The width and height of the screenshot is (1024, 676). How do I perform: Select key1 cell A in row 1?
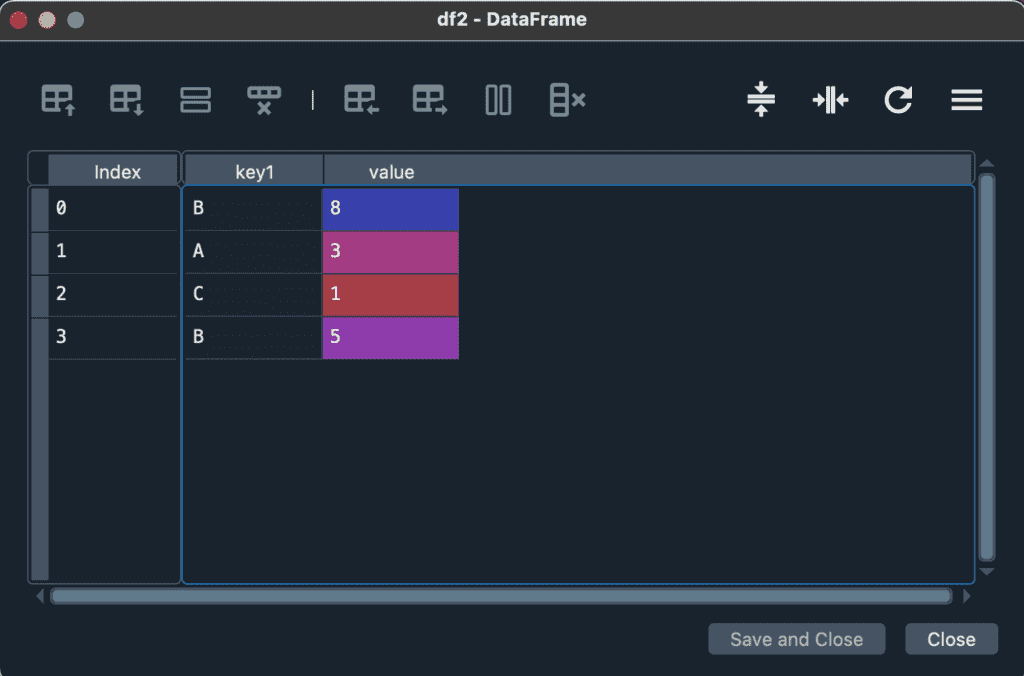[253, 251]
